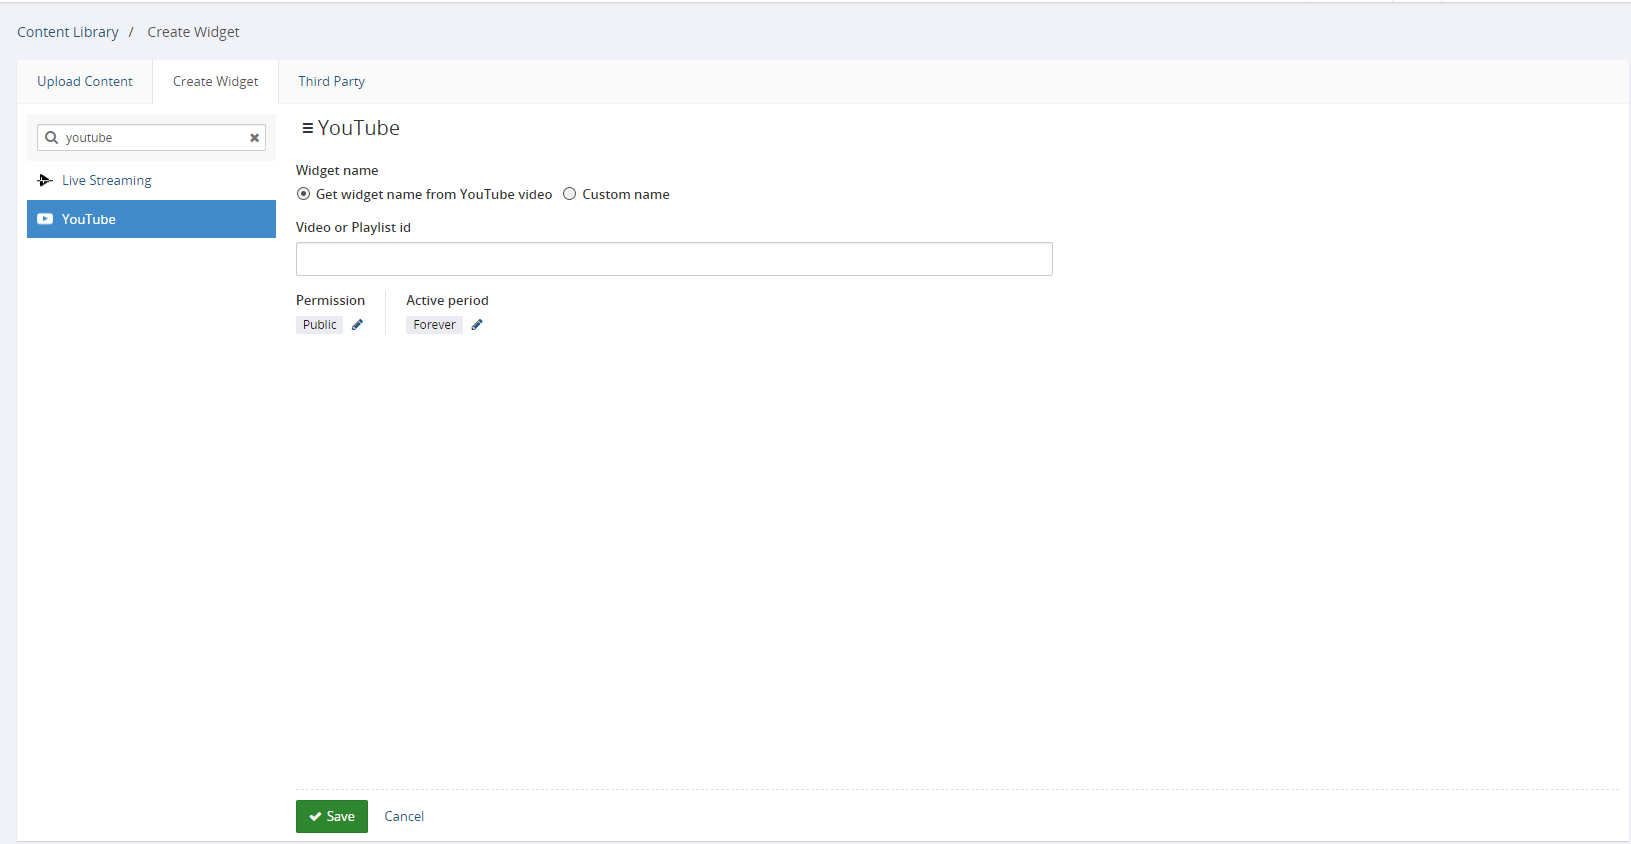Click the YouTube heading text
This screenshot has width=1631, height=844.
[359, 128]
